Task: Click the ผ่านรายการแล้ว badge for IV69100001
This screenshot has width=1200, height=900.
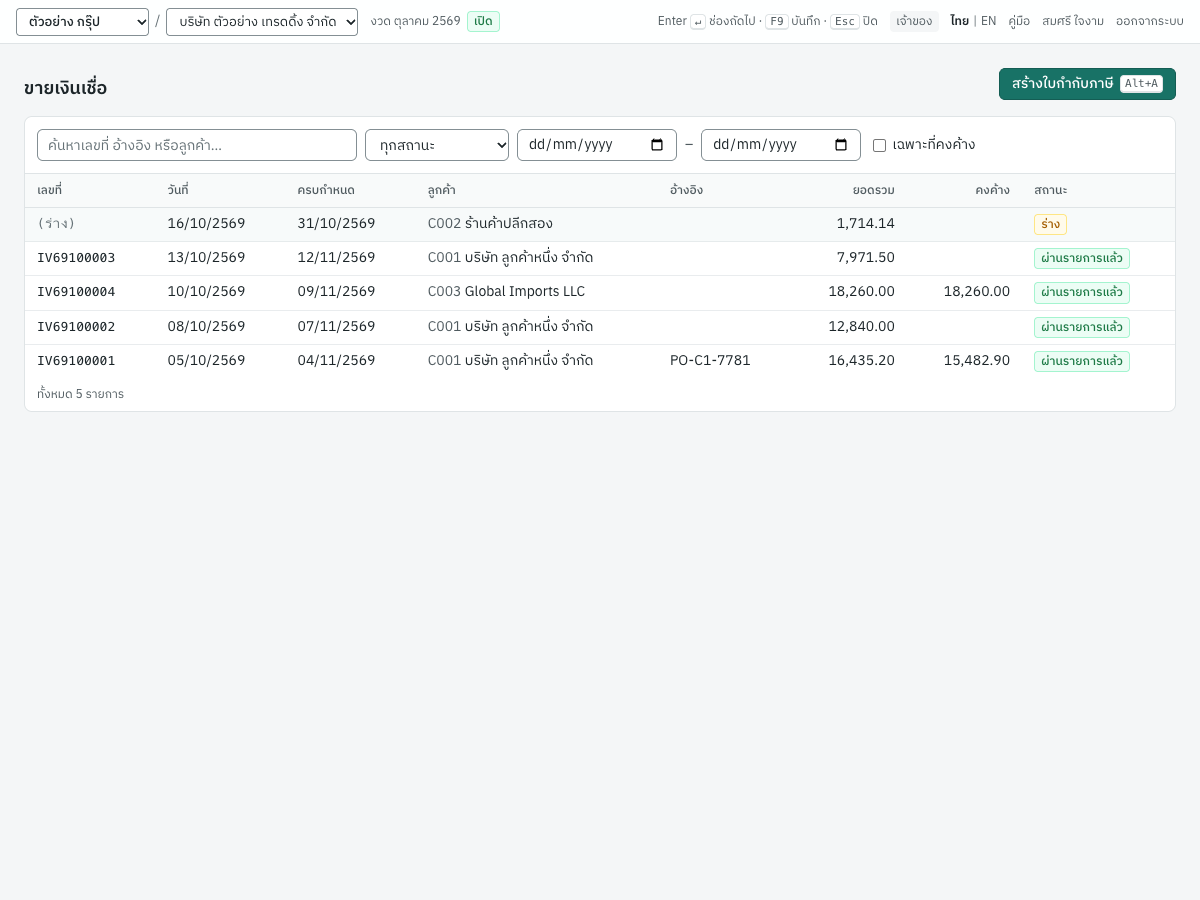Action: click(x=1082, y=361)
